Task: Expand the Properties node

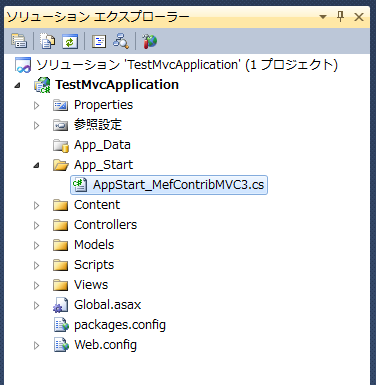Action: pos(37,105)
